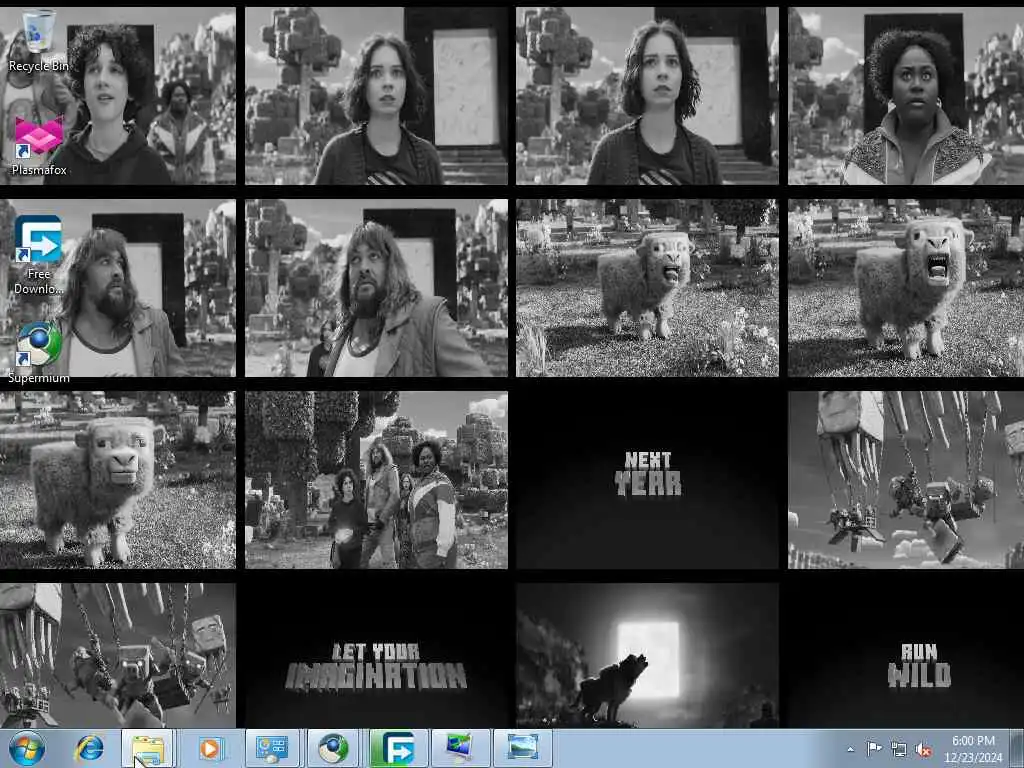
Task: Open the landscape picture taskbar item
Action: coord(523,748)
